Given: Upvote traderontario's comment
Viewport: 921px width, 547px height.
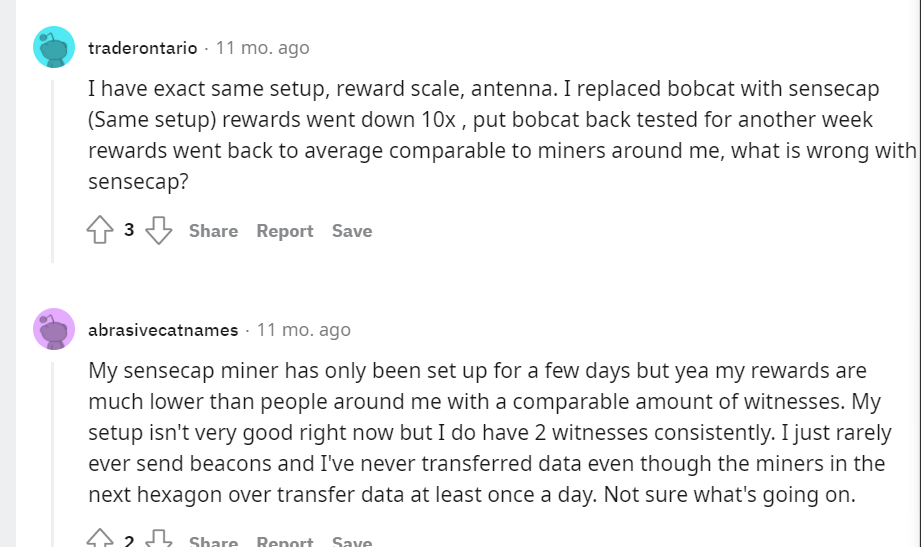Looking at the screenshot, I should (100, 230).
